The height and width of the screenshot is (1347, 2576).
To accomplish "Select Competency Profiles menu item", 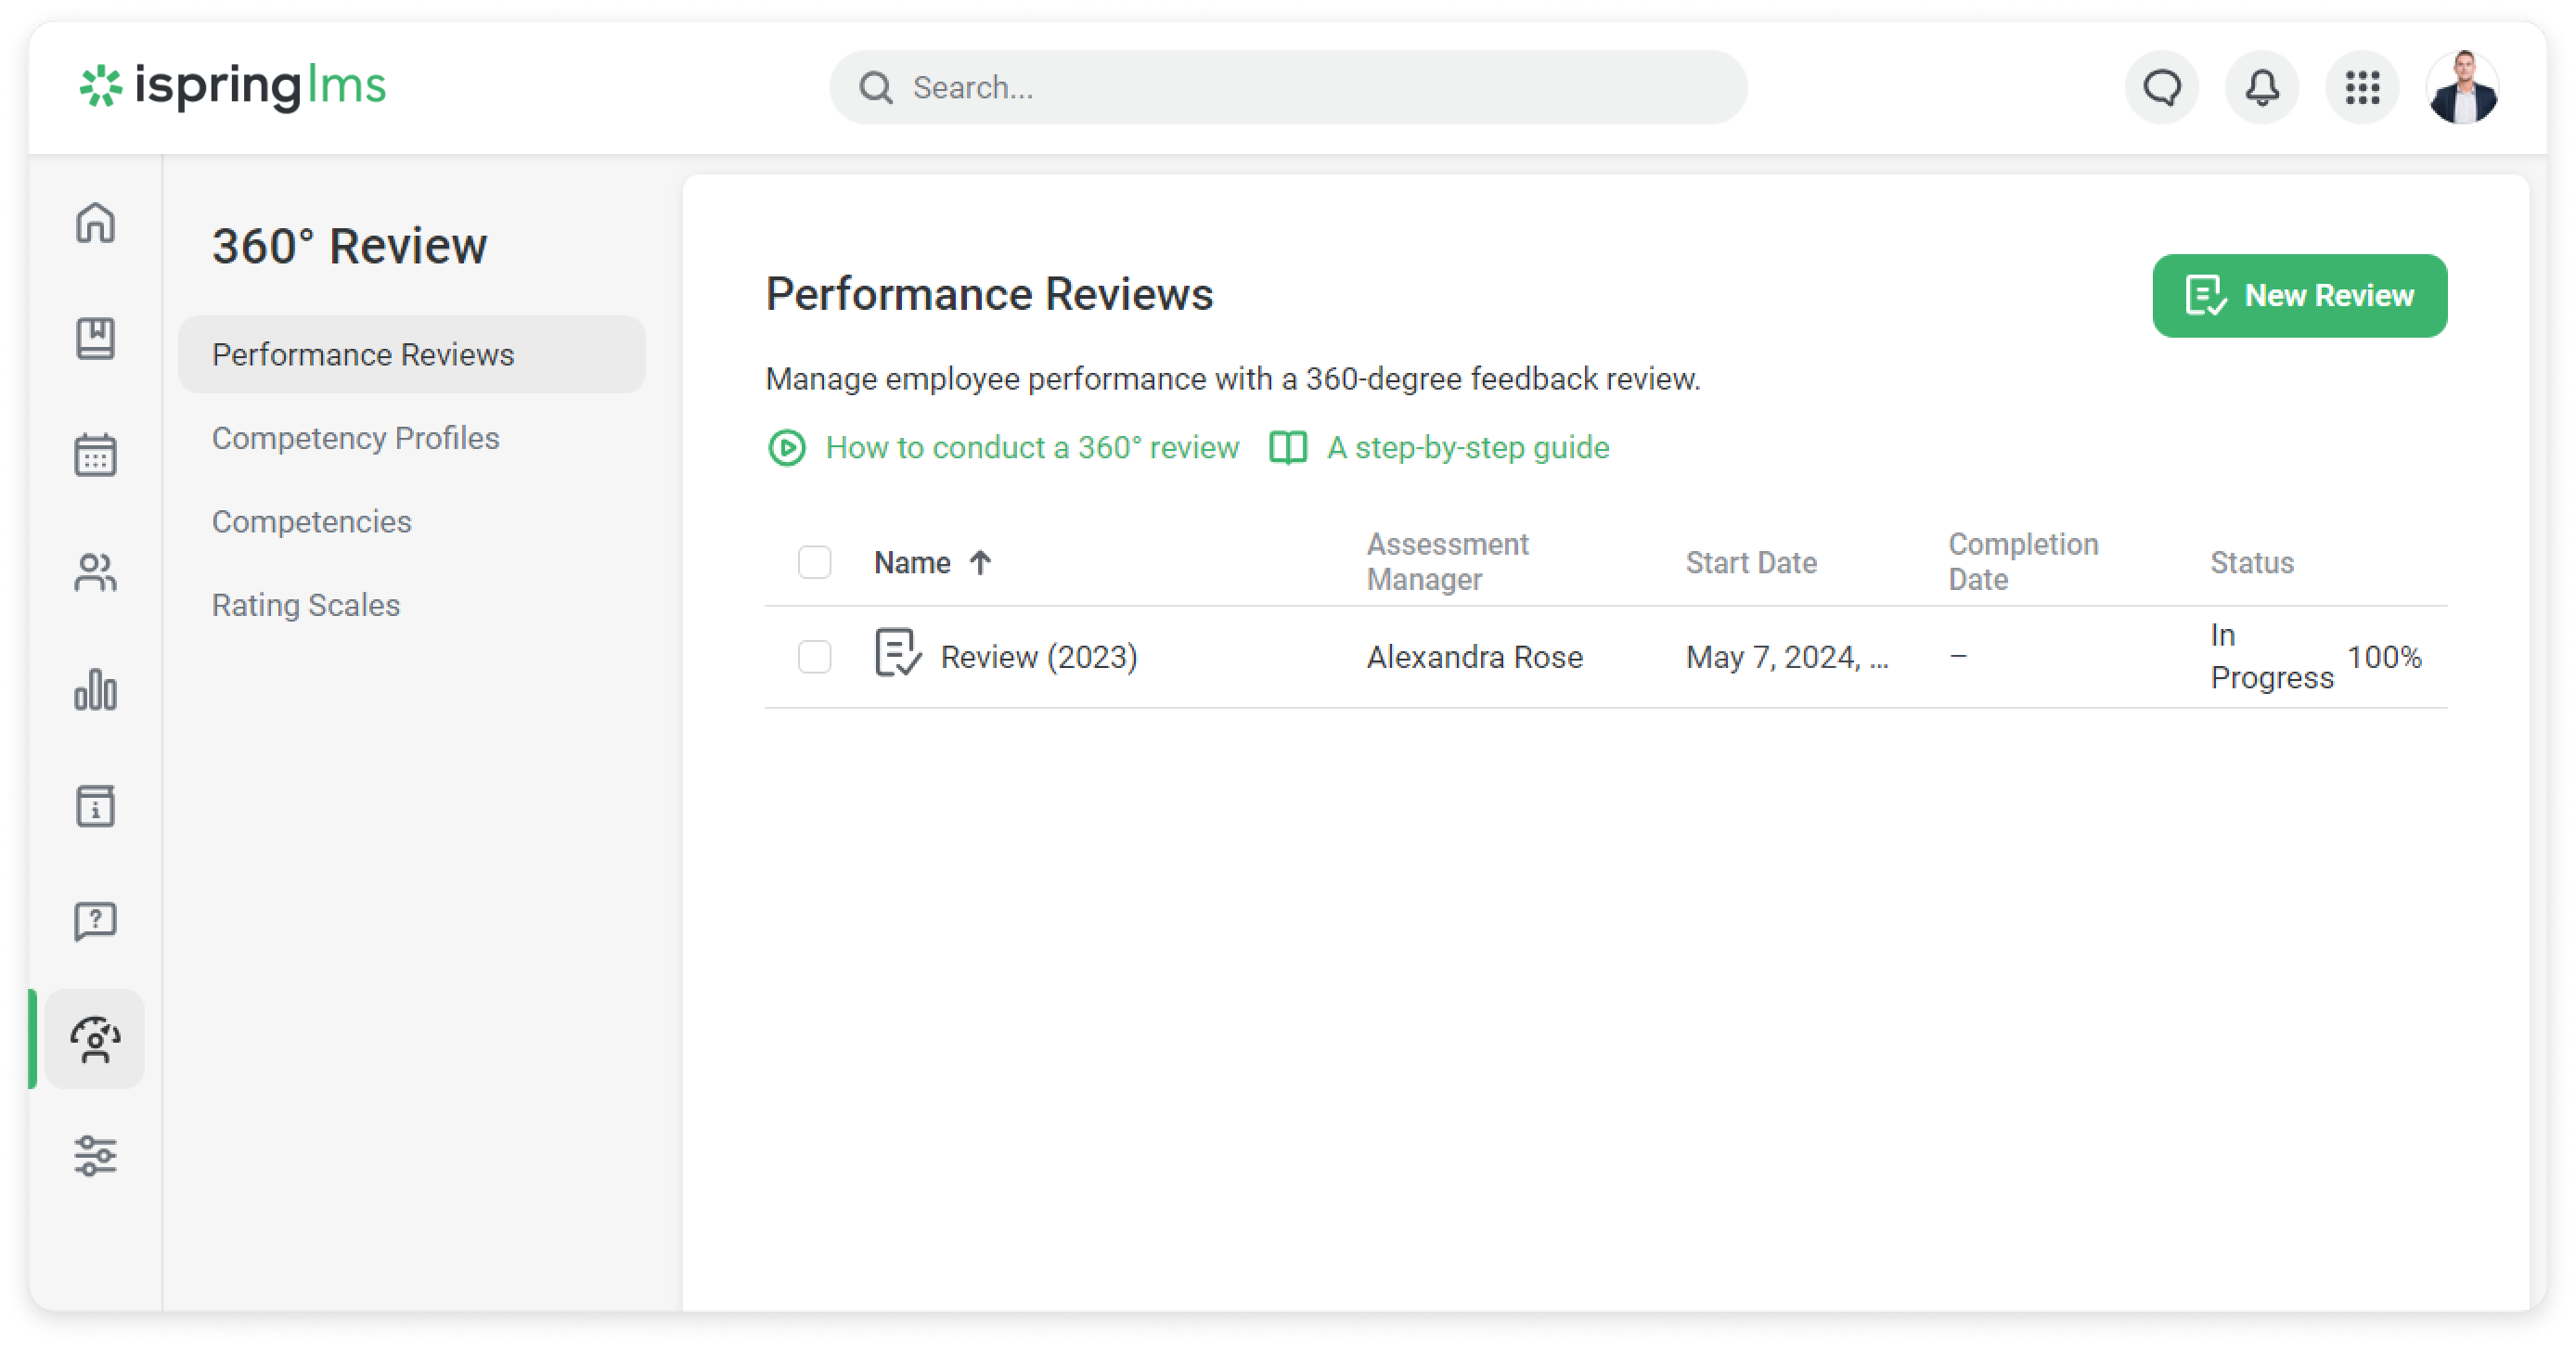I will tap(355, 438).
